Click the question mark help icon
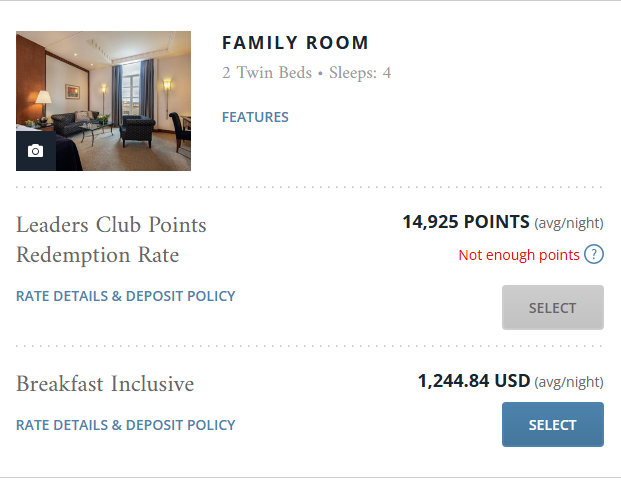The height and width of the screenshot is (482, 621). tap(594, 254)
